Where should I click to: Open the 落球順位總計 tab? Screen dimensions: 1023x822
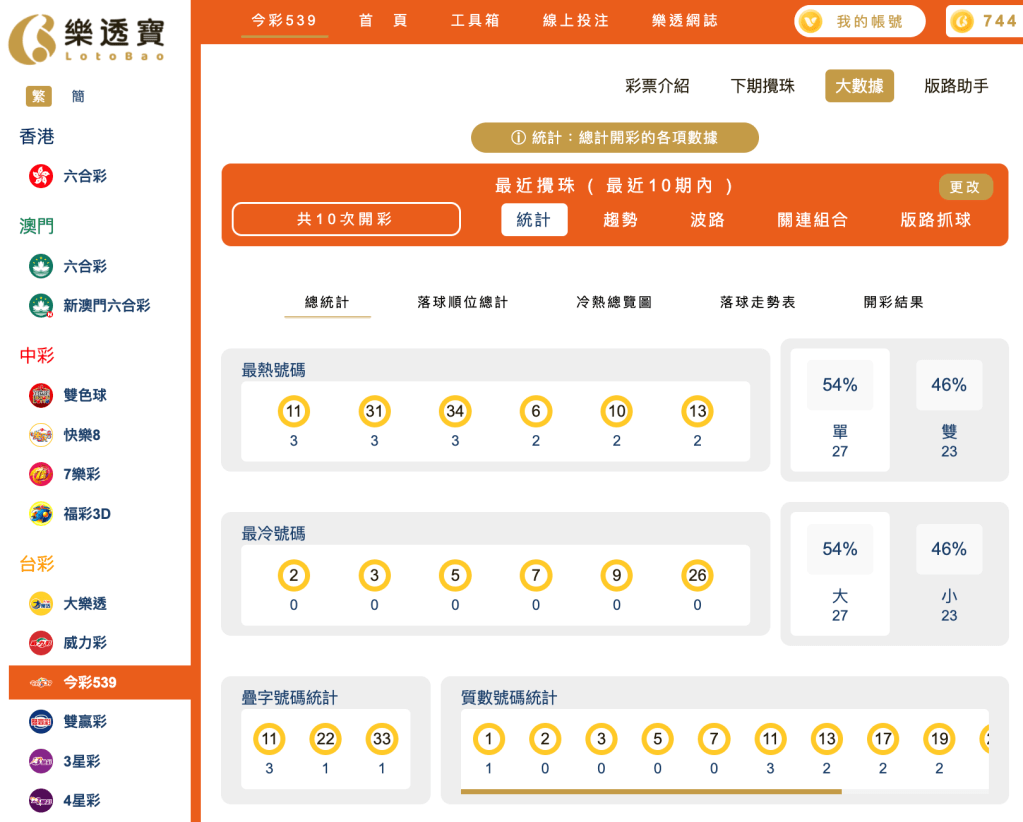tap(463, 303)
